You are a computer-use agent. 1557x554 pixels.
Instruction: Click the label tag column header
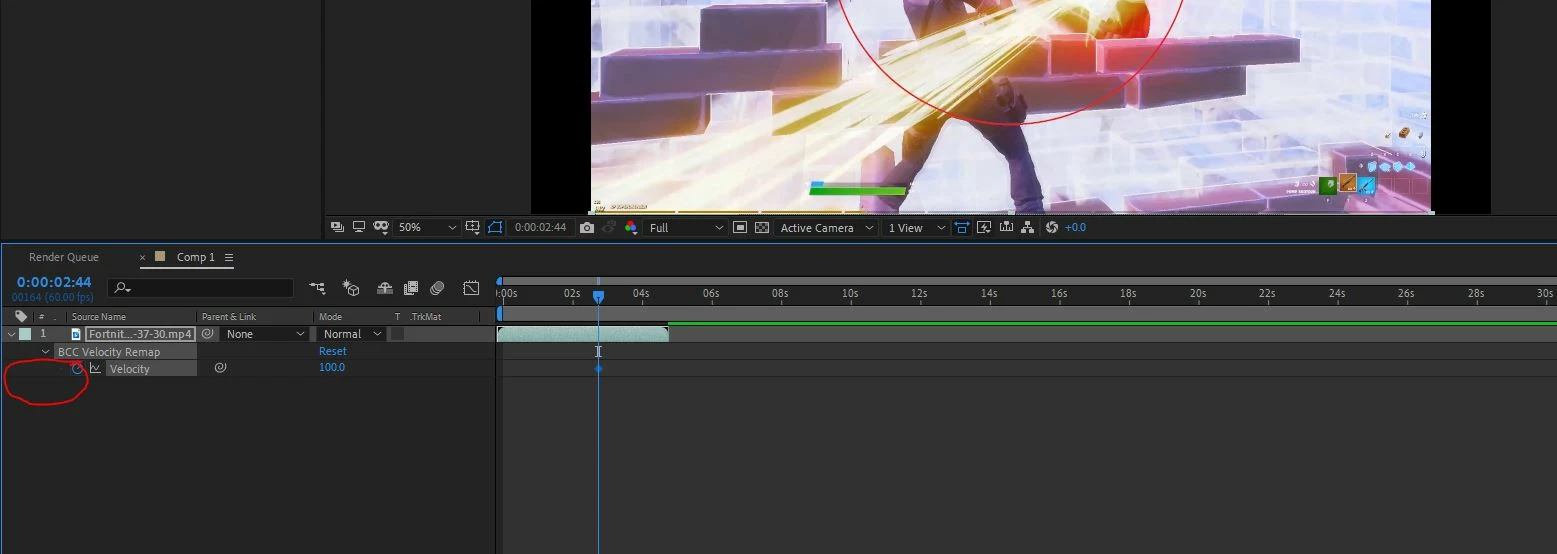[x=21, y=316]
